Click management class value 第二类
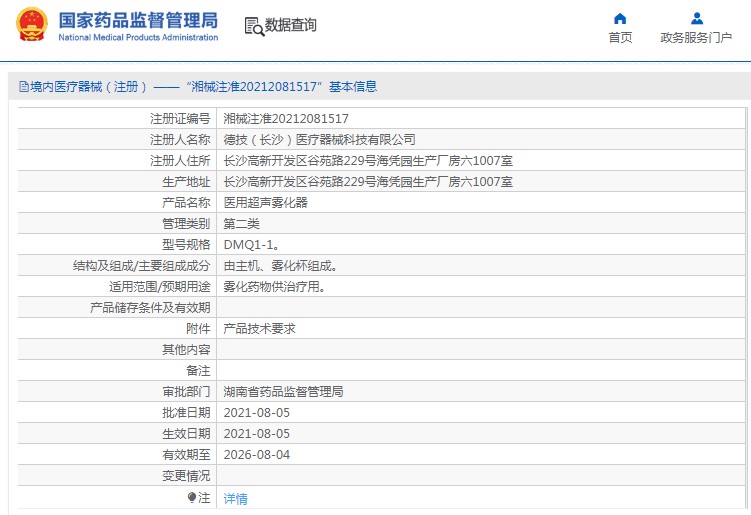 click(x=241, y=224)
